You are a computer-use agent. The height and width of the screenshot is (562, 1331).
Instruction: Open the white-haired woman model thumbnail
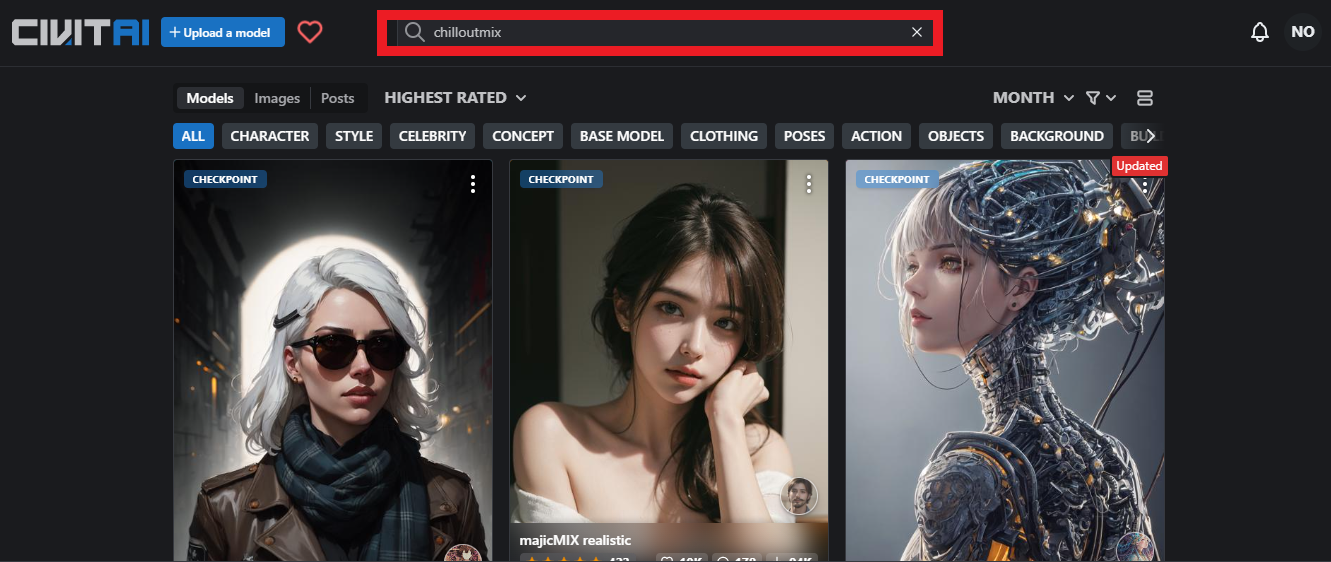coord(333,360)
